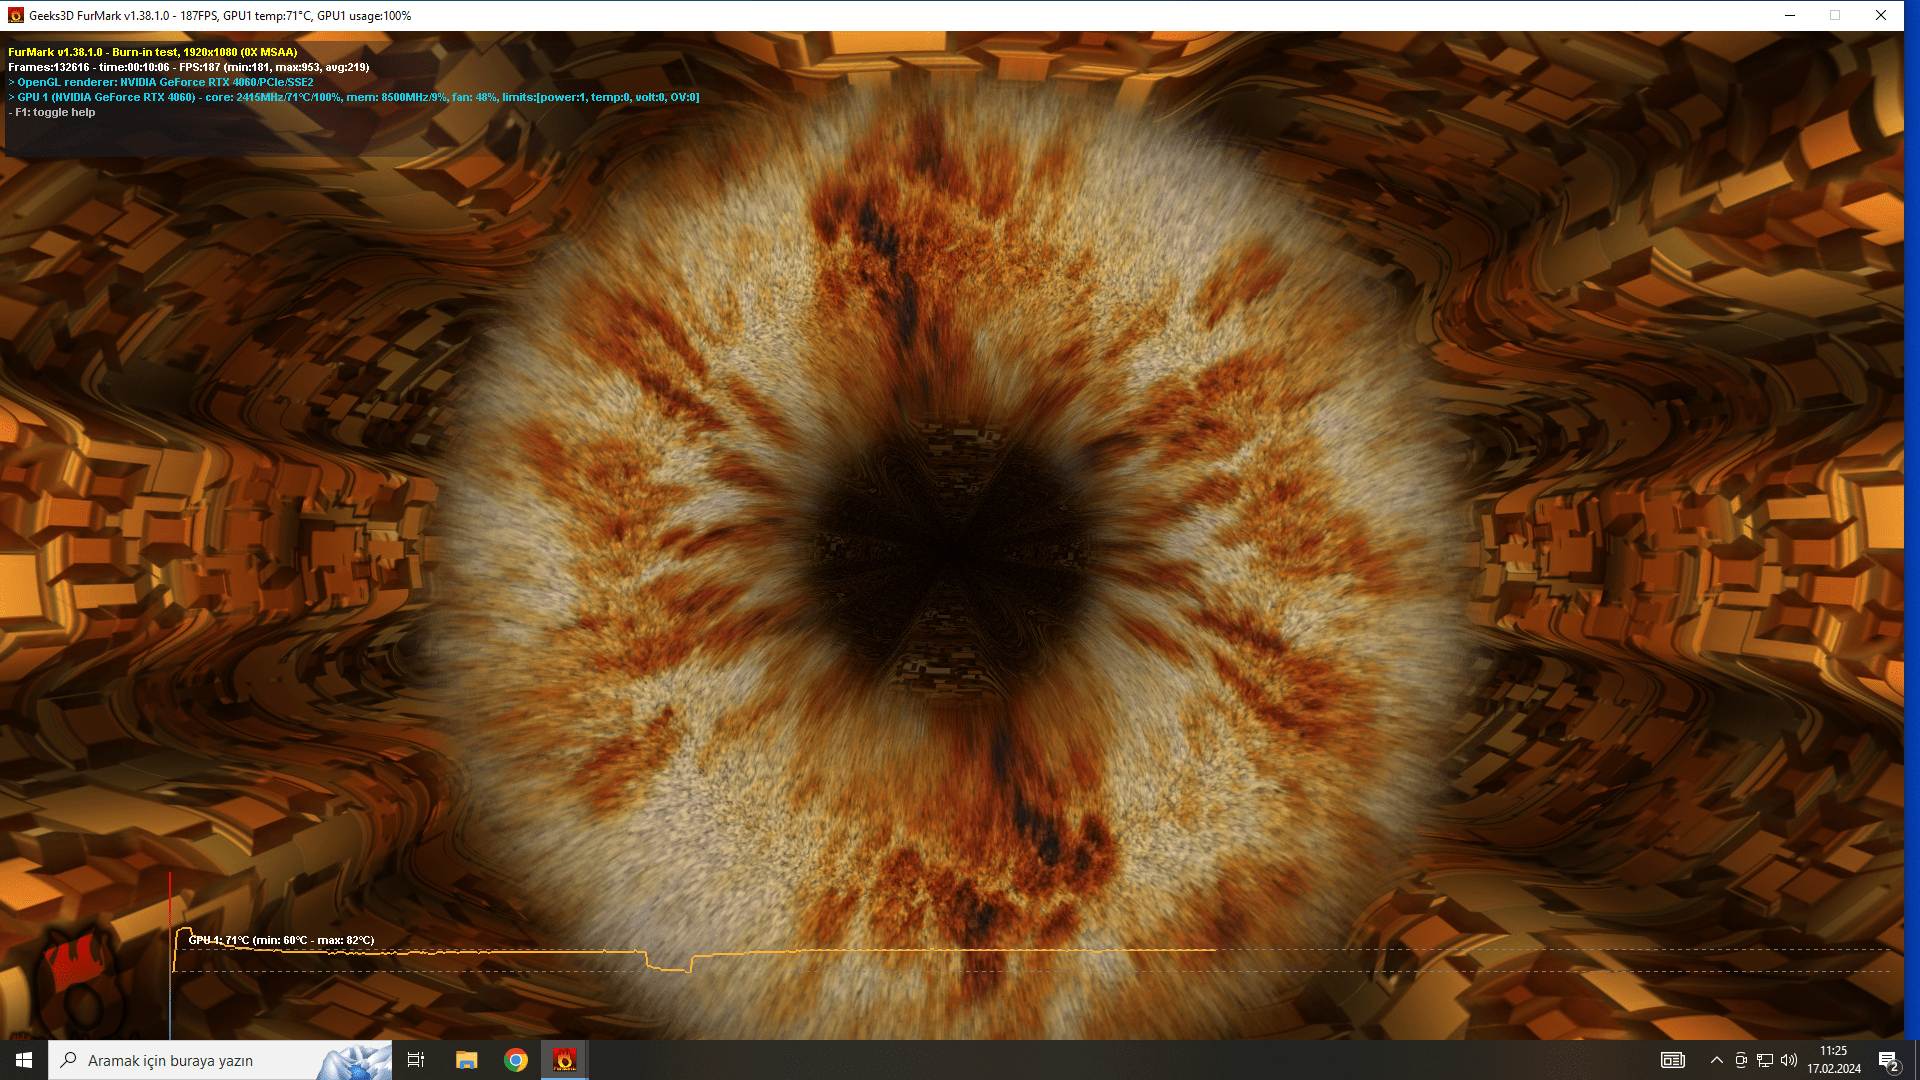Open the network status tray icon
Image resolution: width=1920 pixels, height=1080 pixels.
point(1765,1060)
